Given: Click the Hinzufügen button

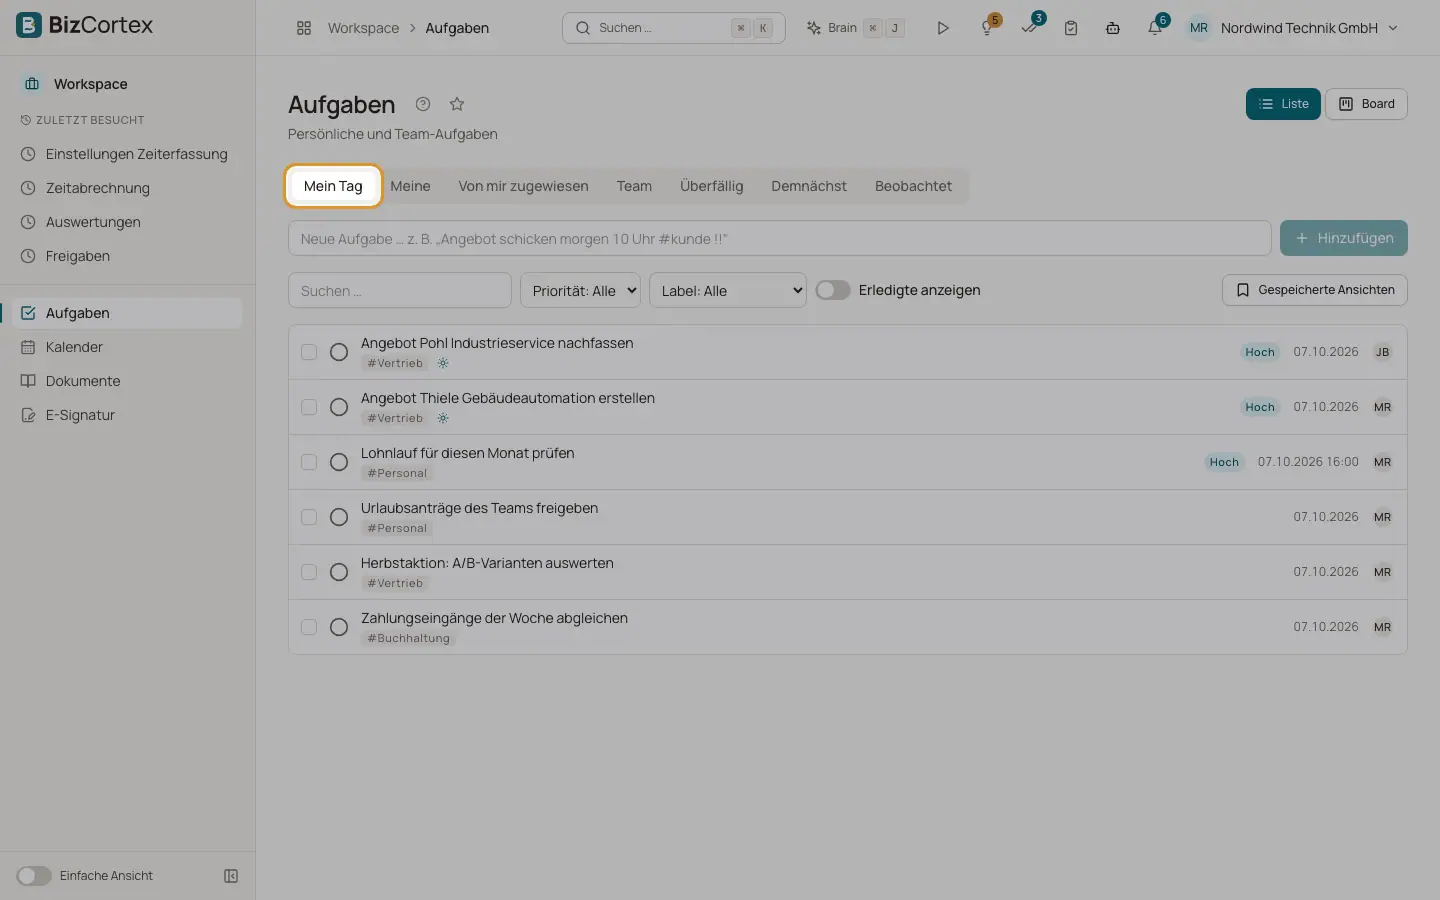Looking at the screenshot, I should (1344, 238).
